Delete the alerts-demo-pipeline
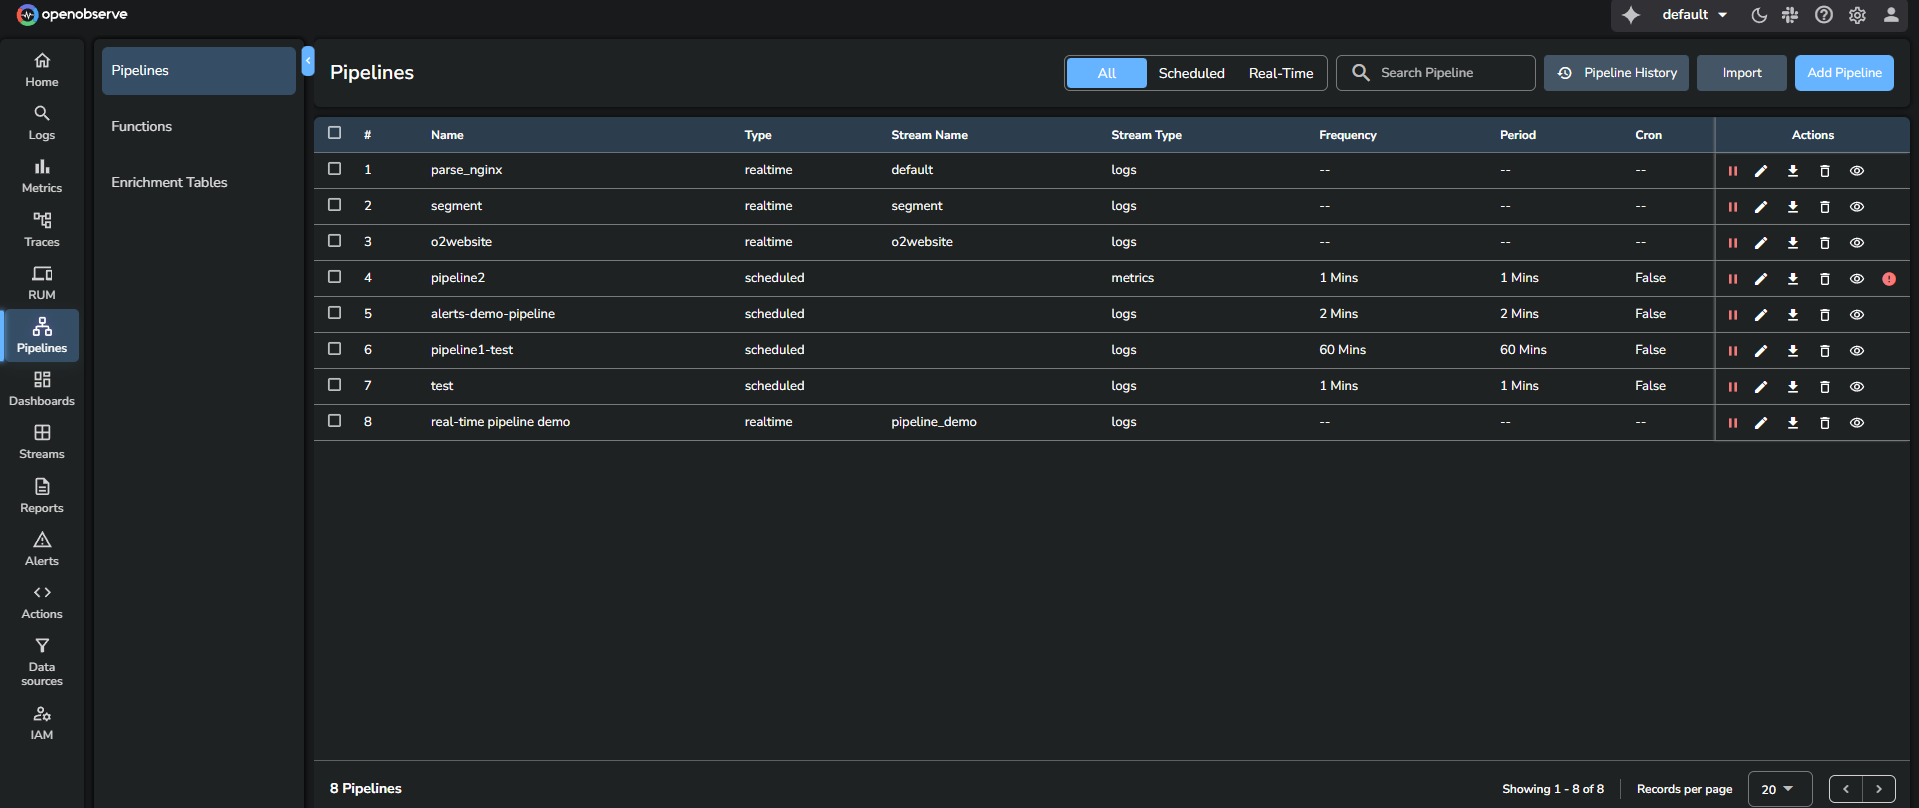This screenshot has width=1919, height=808. pyautogui.click(x=1825, y=315)
